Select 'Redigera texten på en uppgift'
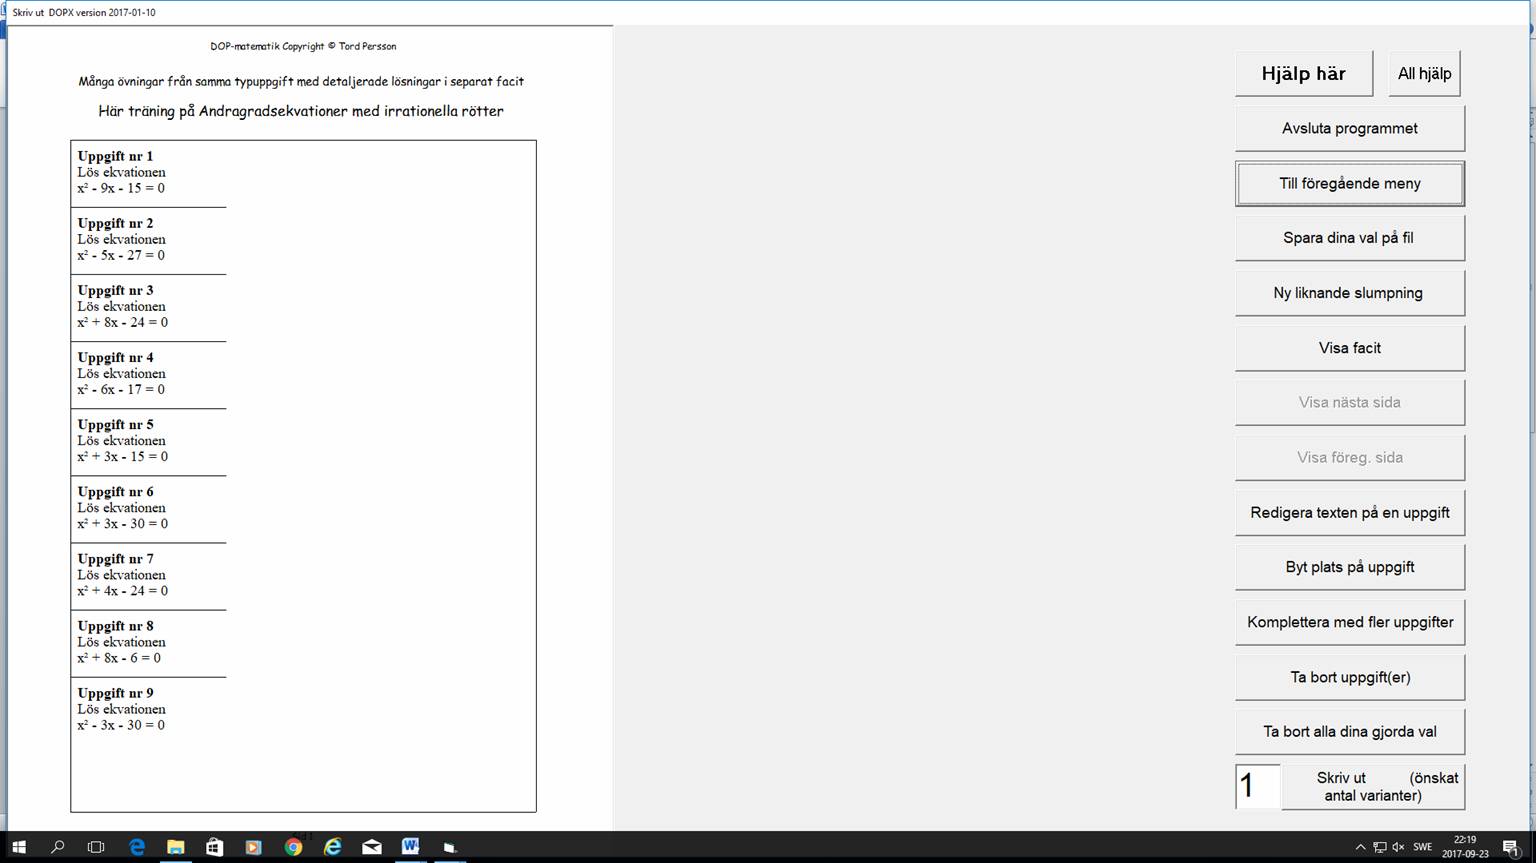This screenshot has width=1536, height=863. pyautogui.click(x=1349, y=512)
